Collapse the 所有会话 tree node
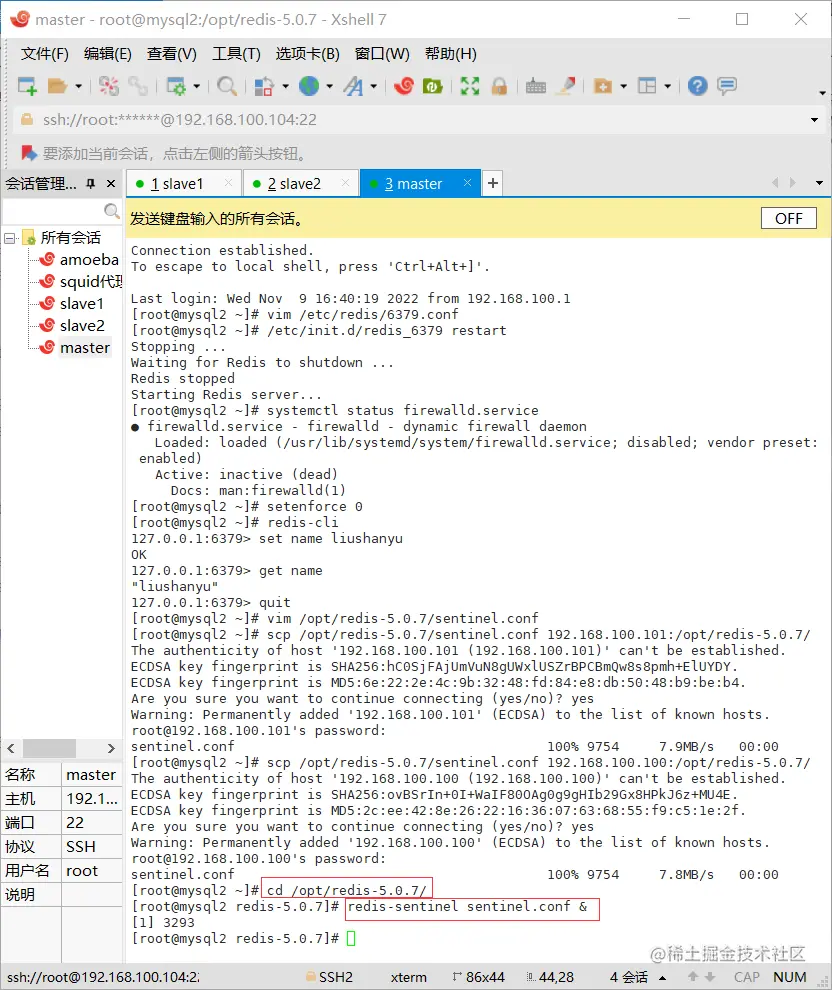The height and width of the screenshot is (990, 832). (x=9, y=238)
